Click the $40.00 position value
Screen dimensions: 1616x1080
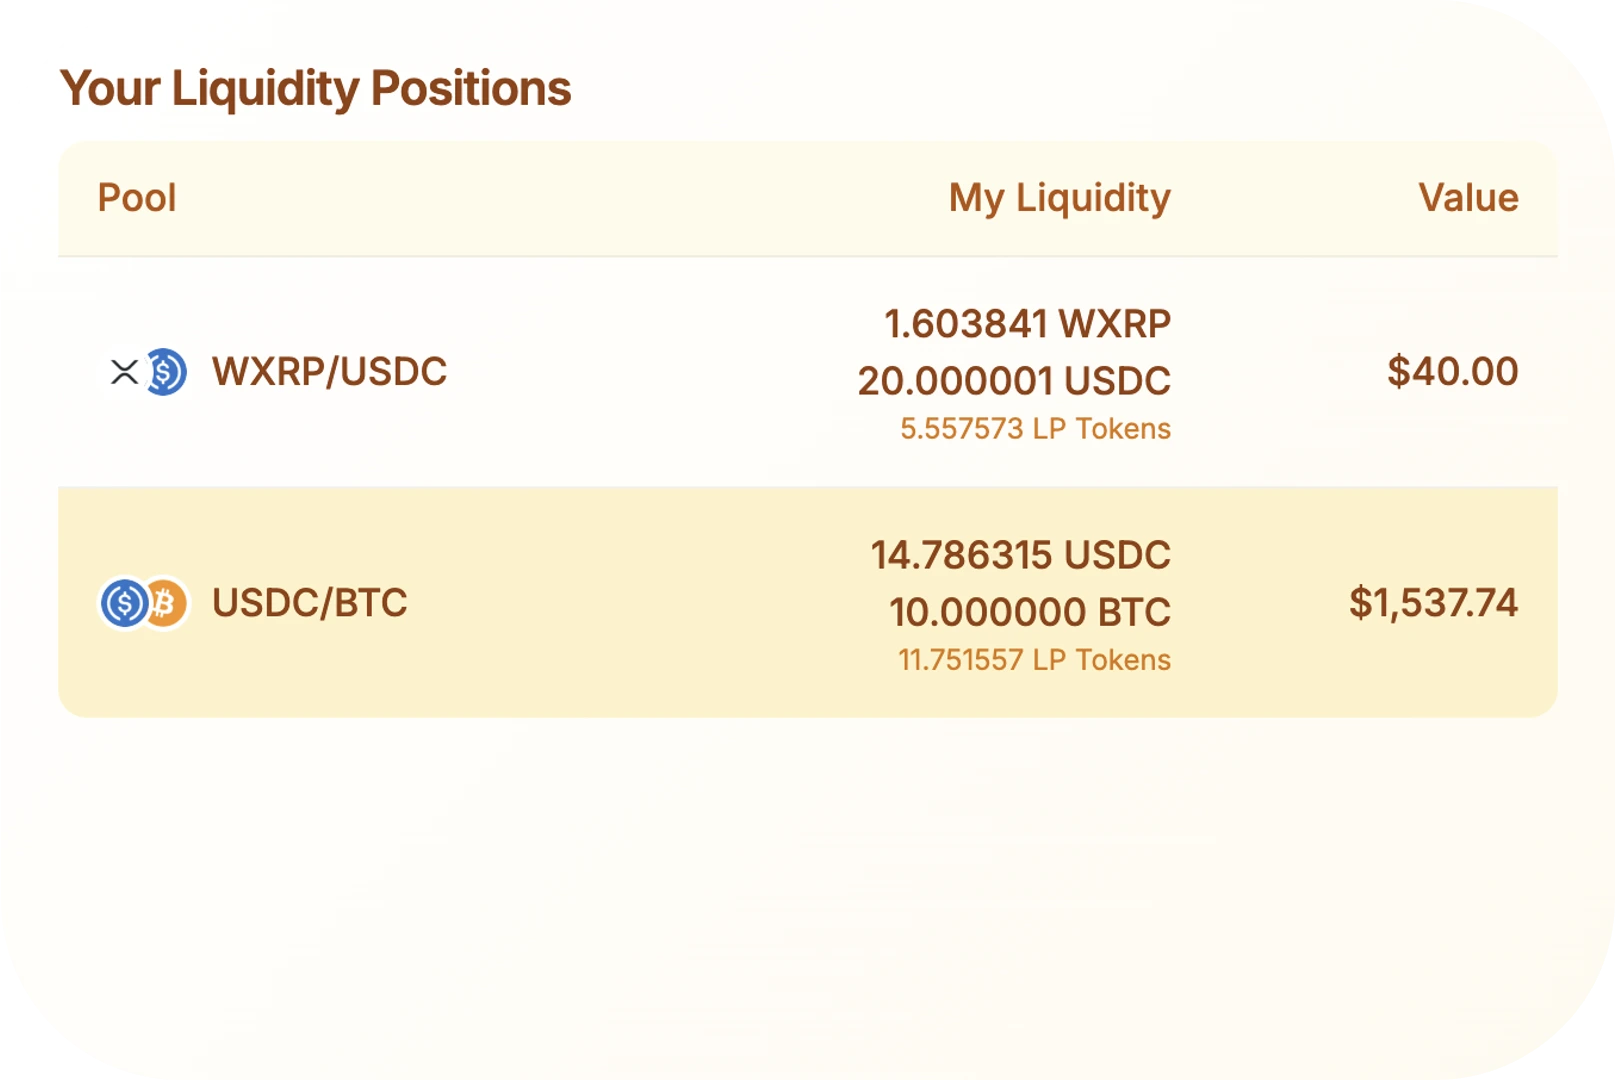coord(1452,372)
